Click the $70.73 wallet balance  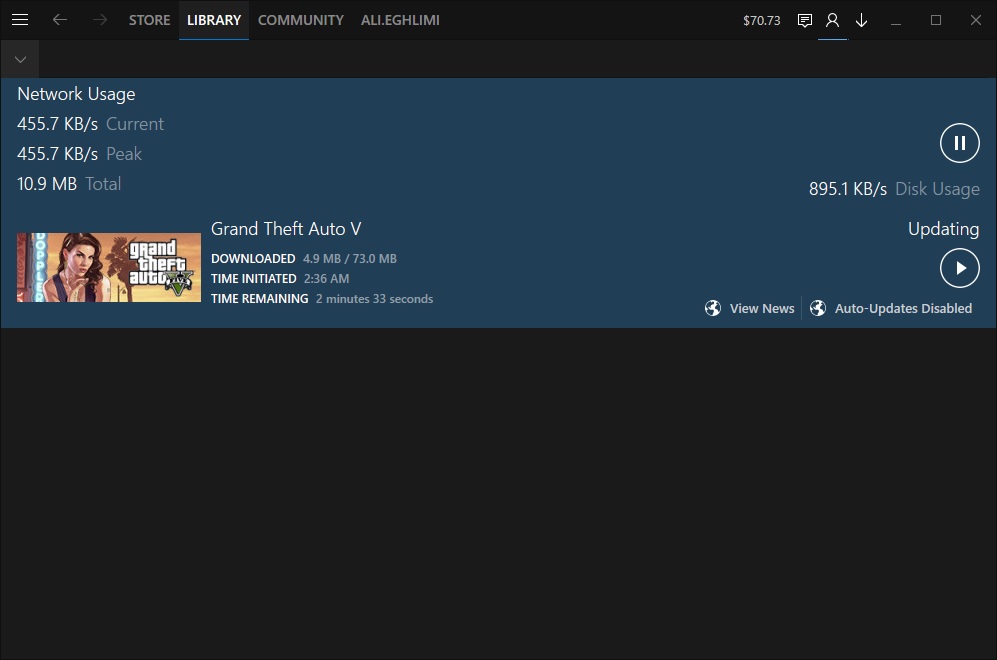(761, 20)
